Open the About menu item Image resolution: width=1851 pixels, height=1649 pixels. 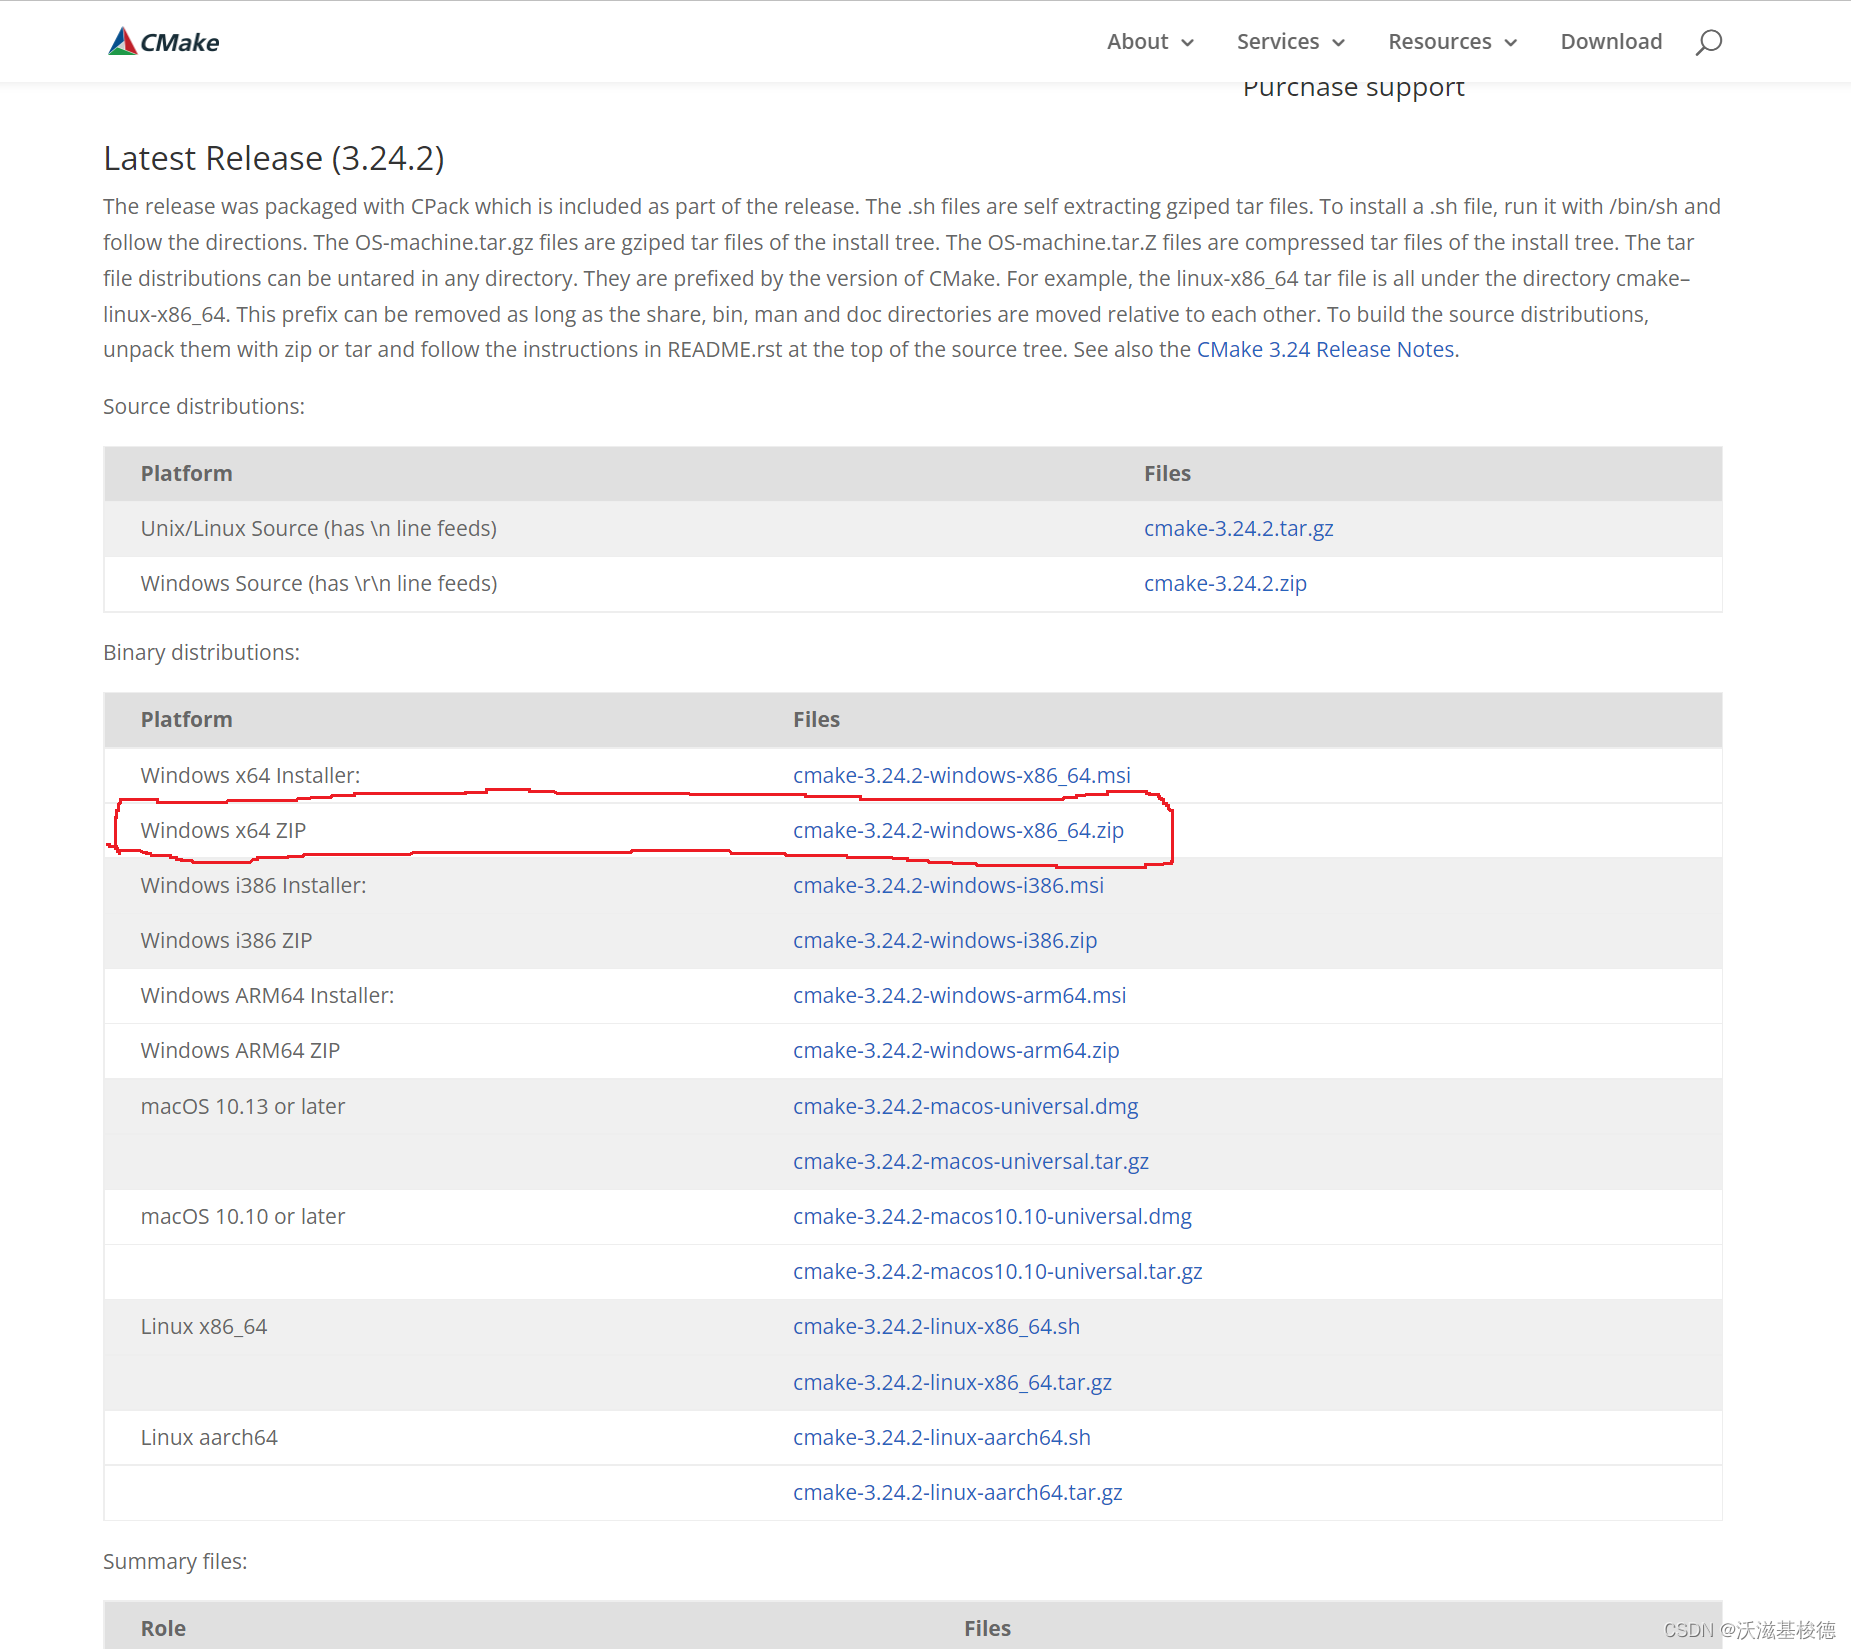[x=1137, y=41]
